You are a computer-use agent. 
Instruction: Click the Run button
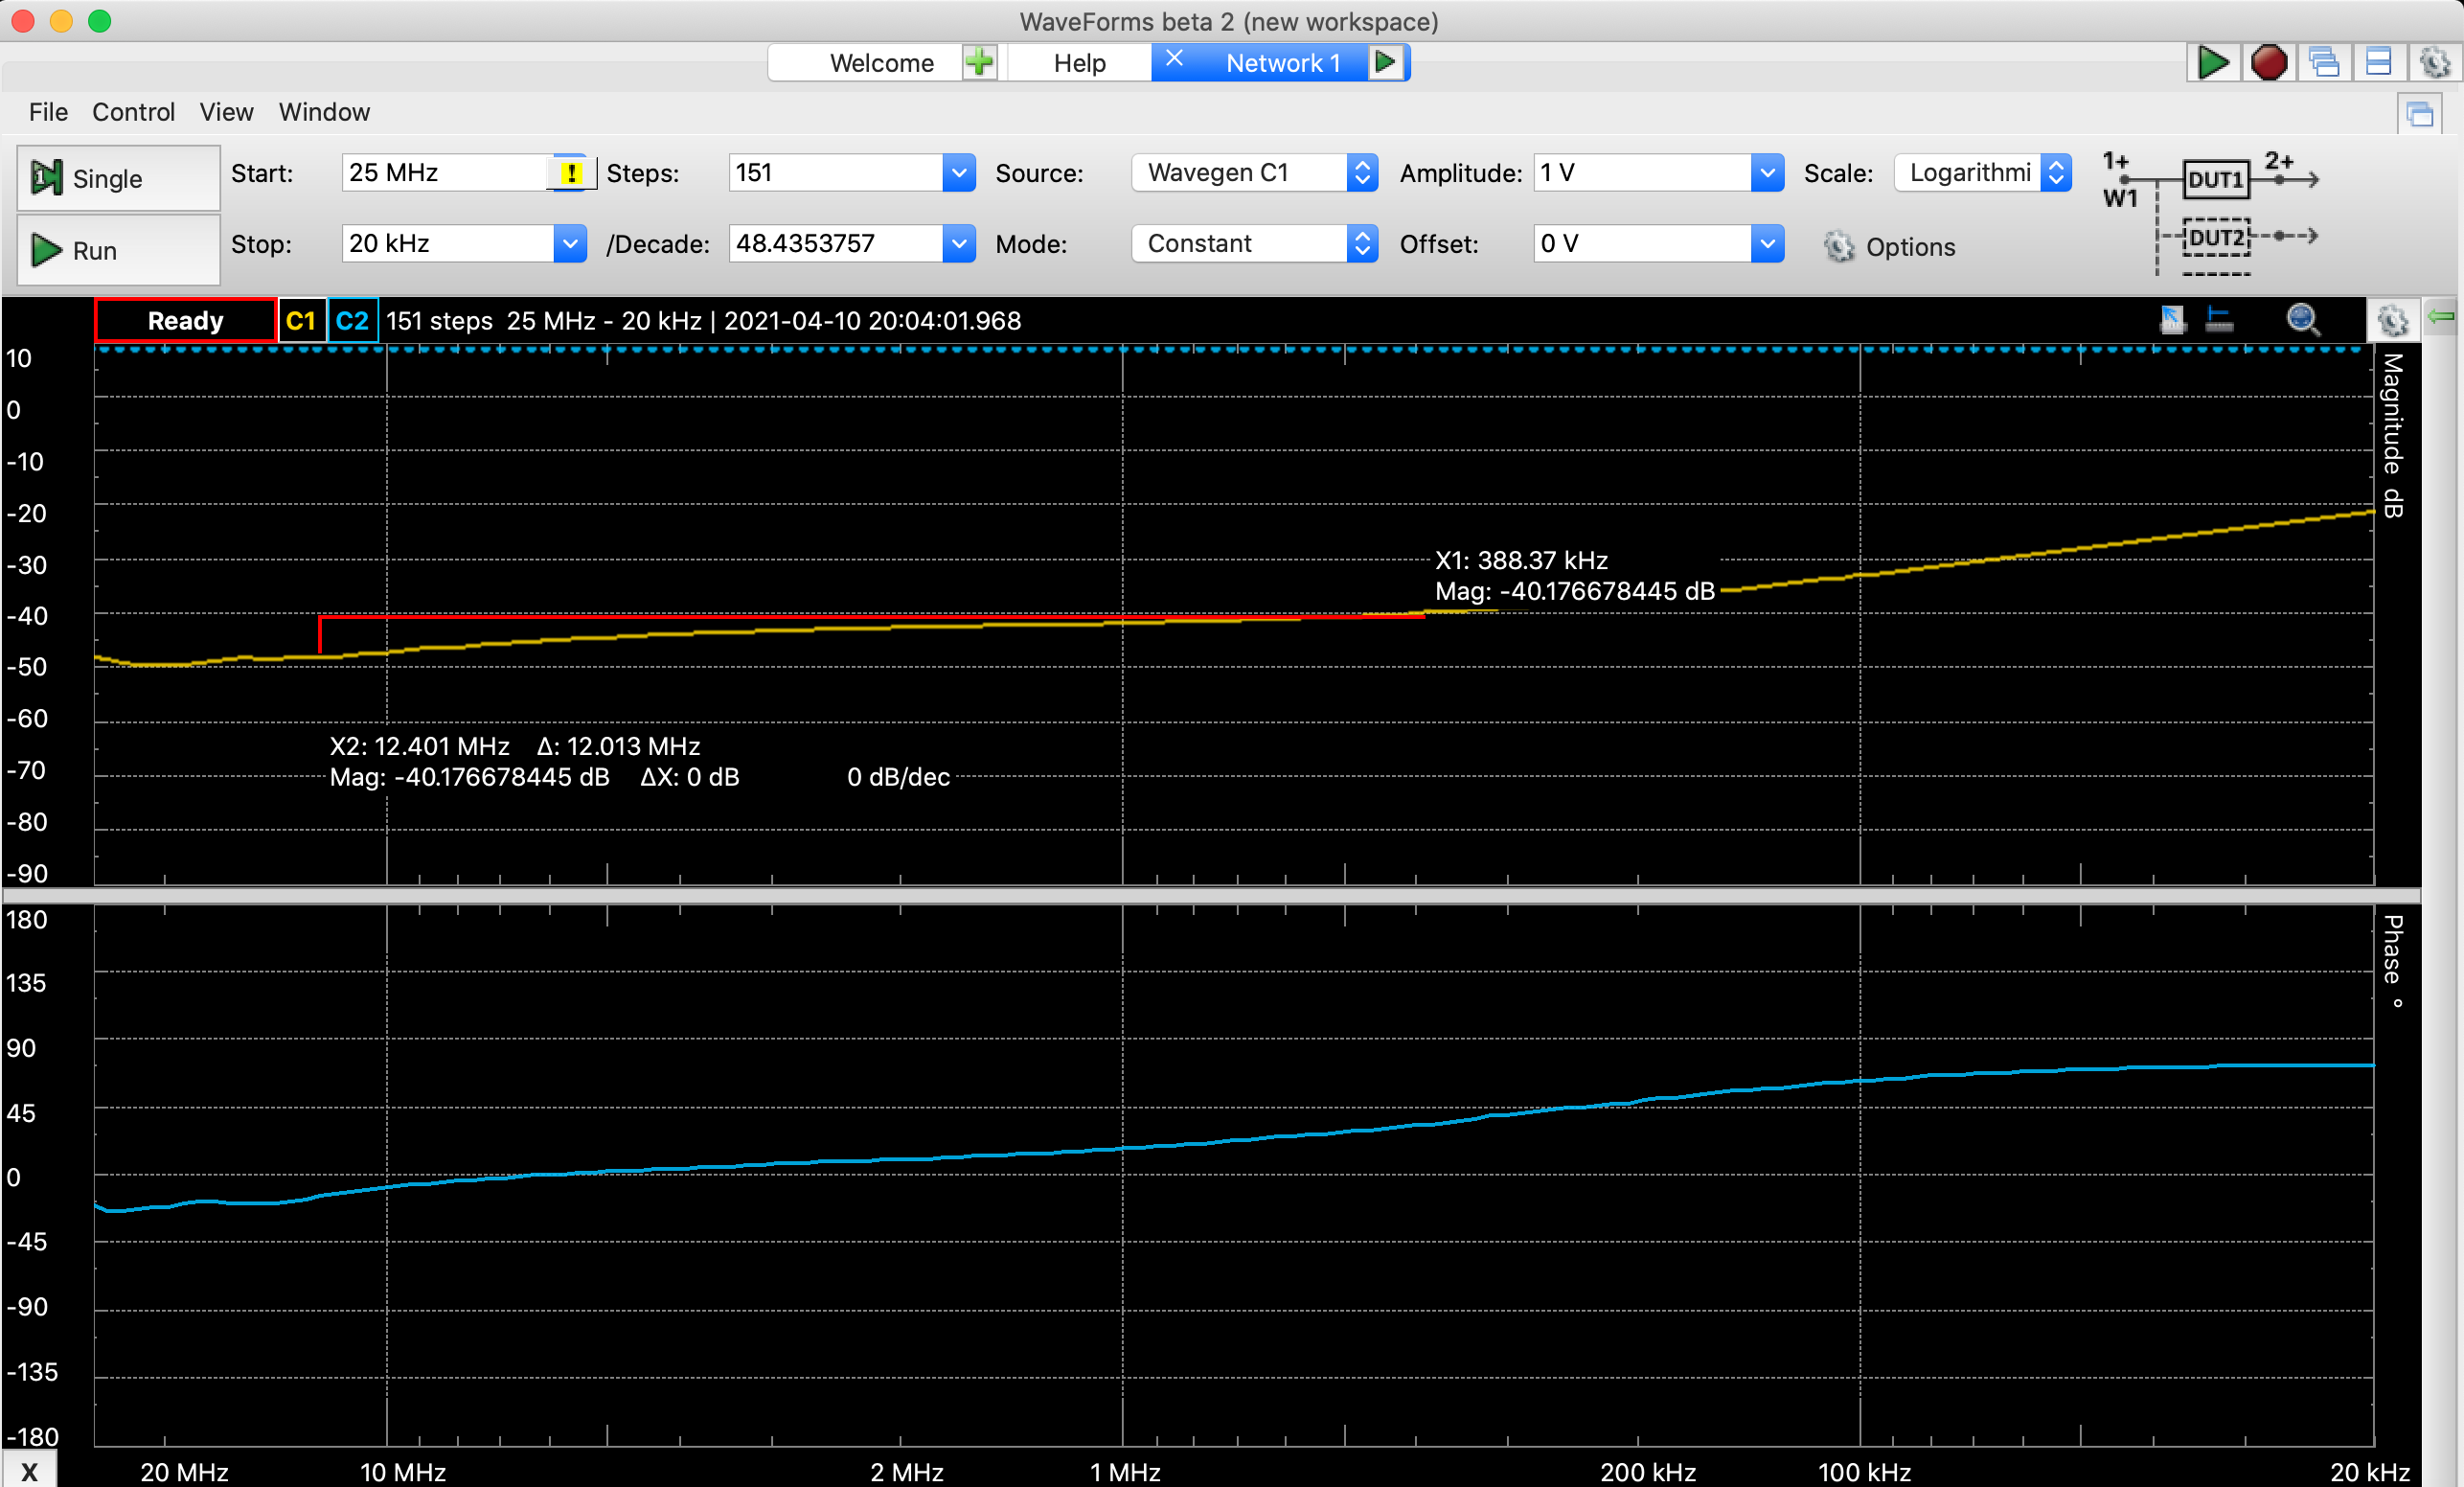(x=118, y=249)
